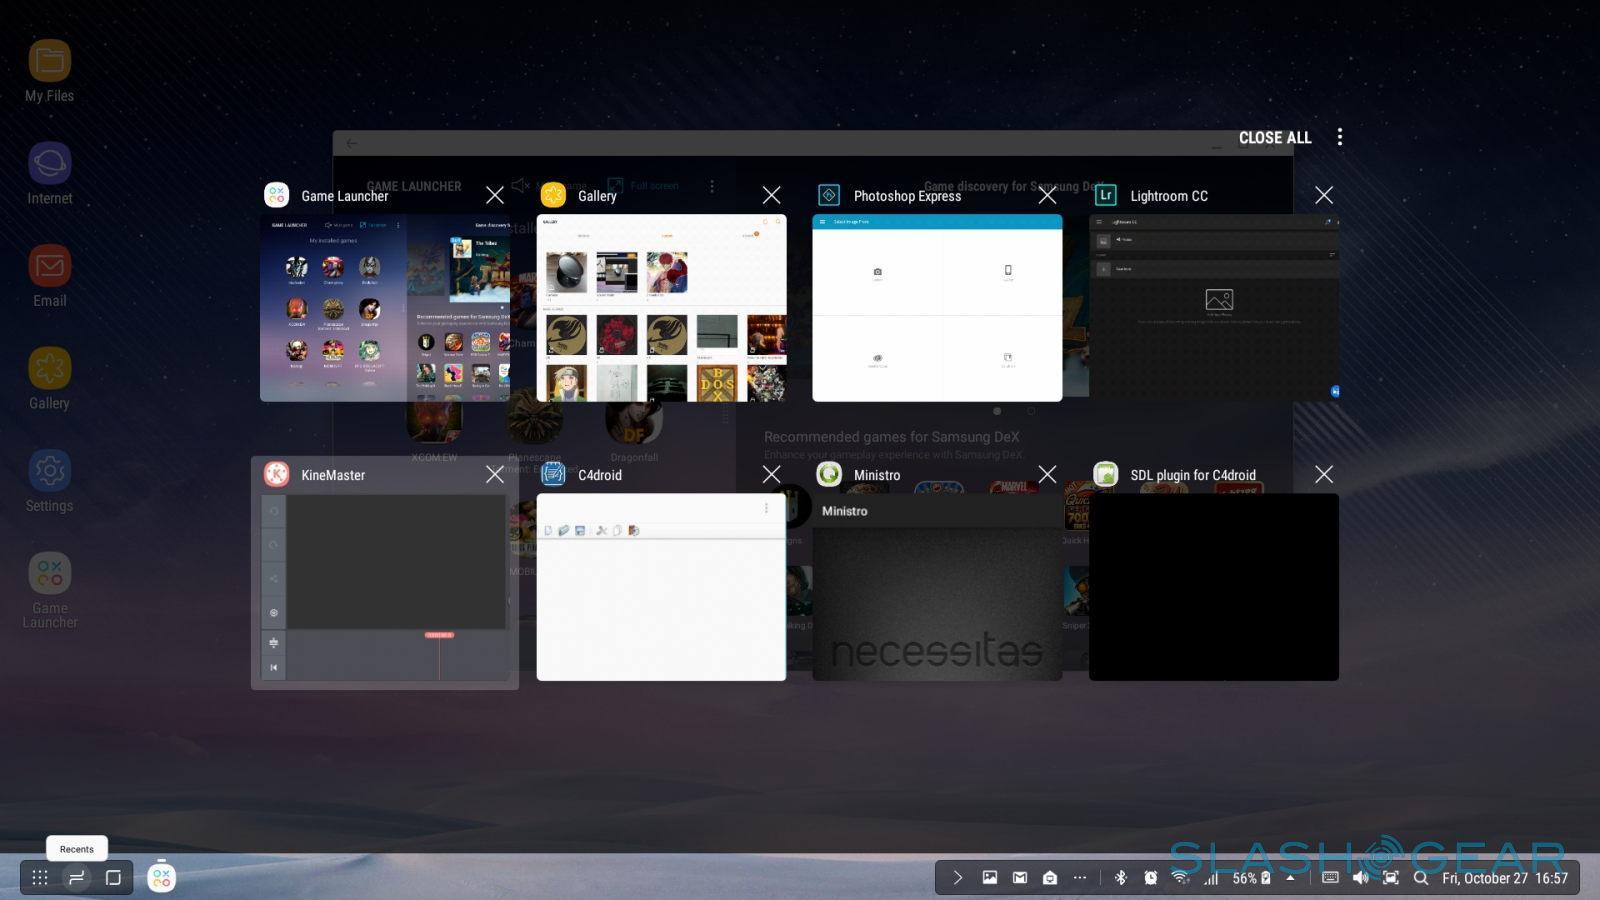Open the apps grid in the taskbar
1600x900 pixels.
[40, 877]
